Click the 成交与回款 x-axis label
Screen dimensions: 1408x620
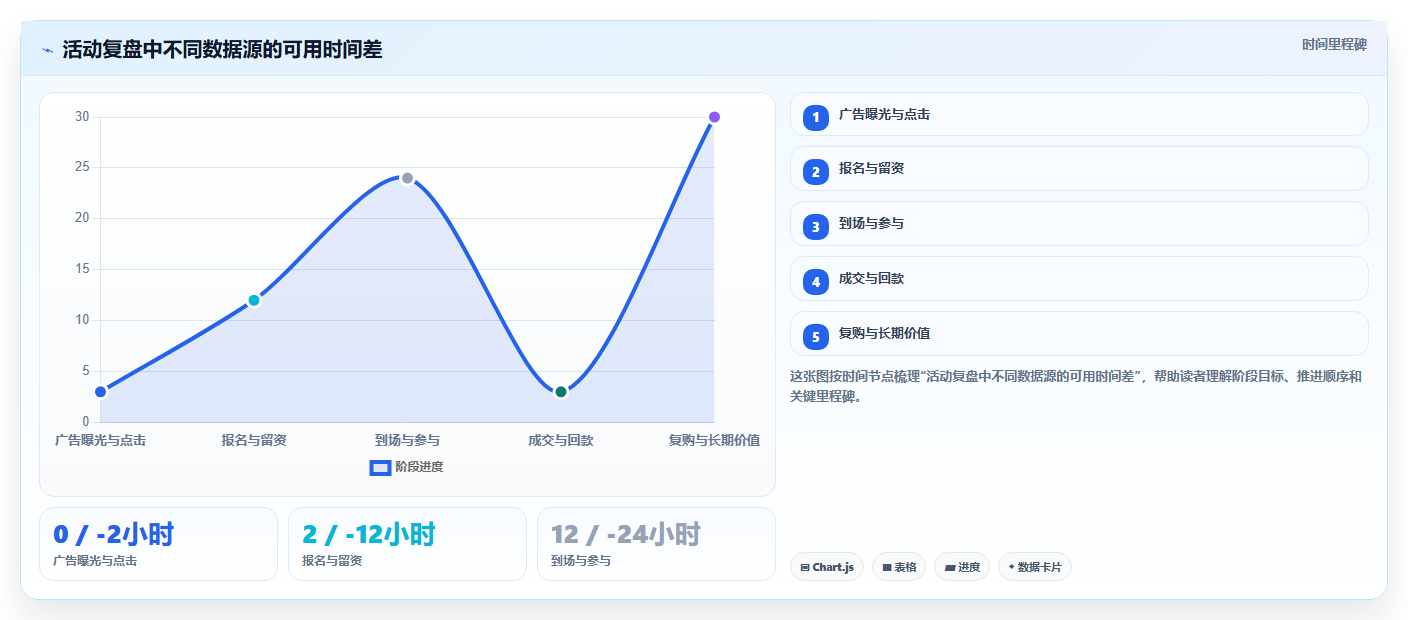click(561, 440)
